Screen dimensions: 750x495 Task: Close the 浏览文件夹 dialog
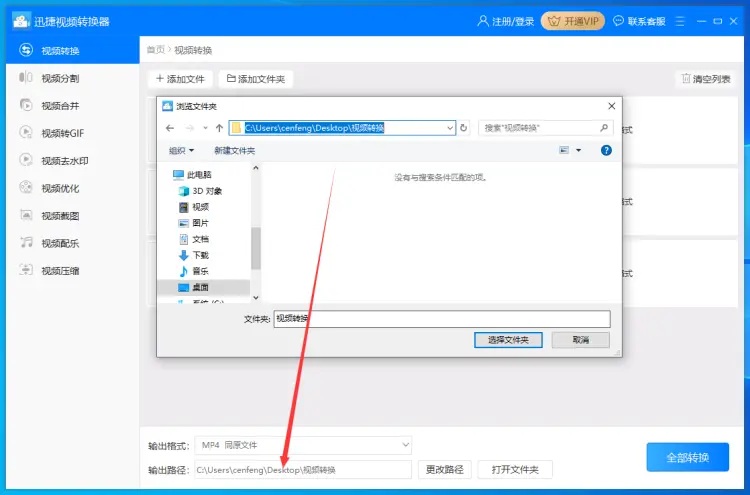click(611, 106)
